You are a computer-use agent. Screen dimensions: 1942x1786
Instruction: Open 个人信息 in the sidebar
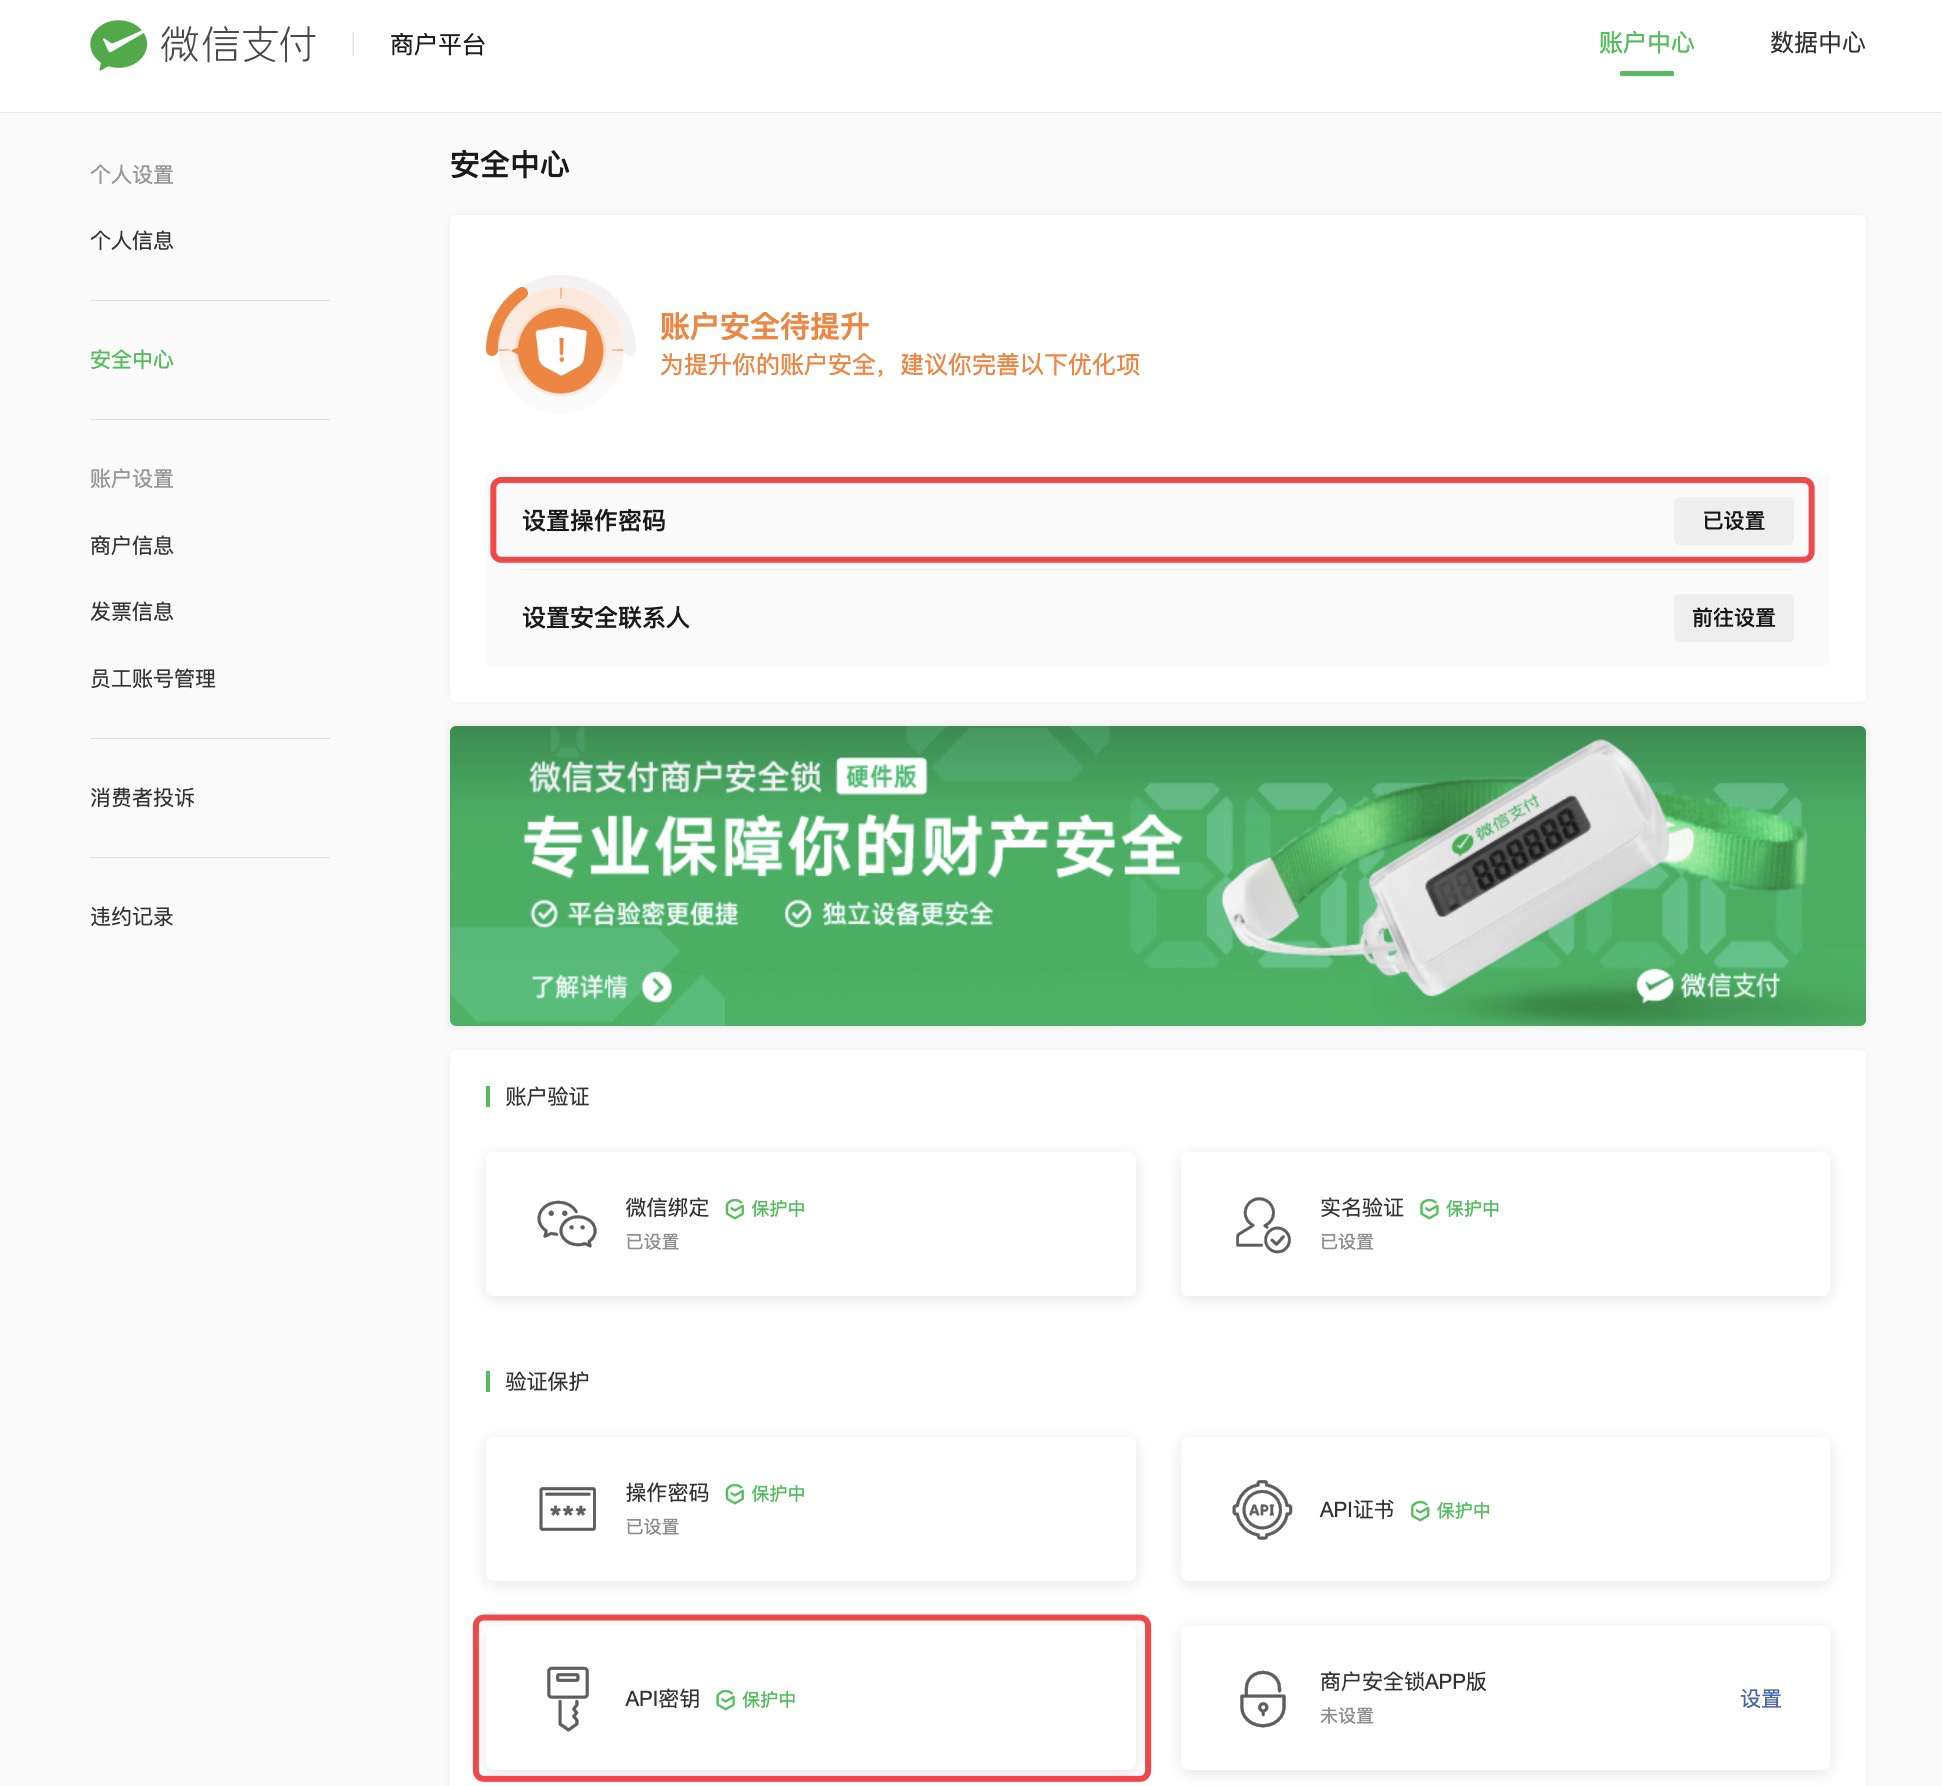click(x=132, y=240)
